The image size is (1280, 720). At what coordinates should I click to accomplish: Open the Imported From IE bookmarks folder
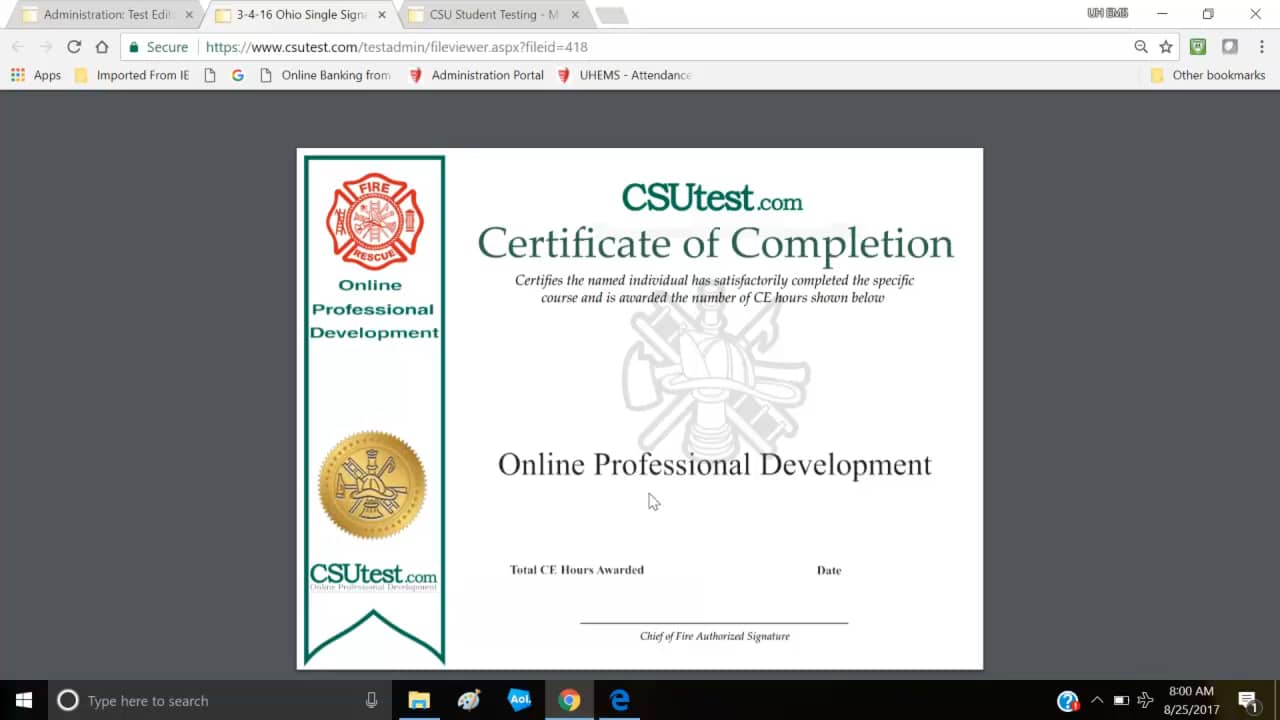click(131, 75)
